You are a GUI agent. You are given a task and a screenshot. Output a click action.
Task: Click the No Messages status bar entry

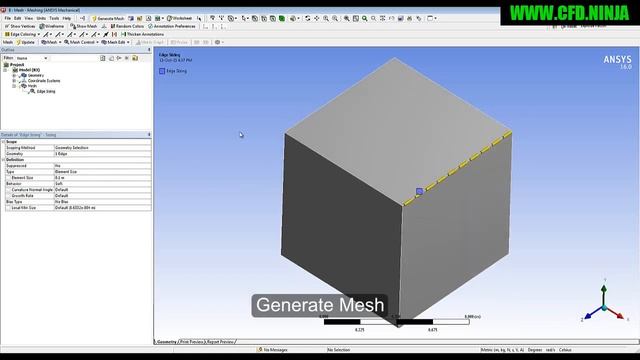coord(272,350)
